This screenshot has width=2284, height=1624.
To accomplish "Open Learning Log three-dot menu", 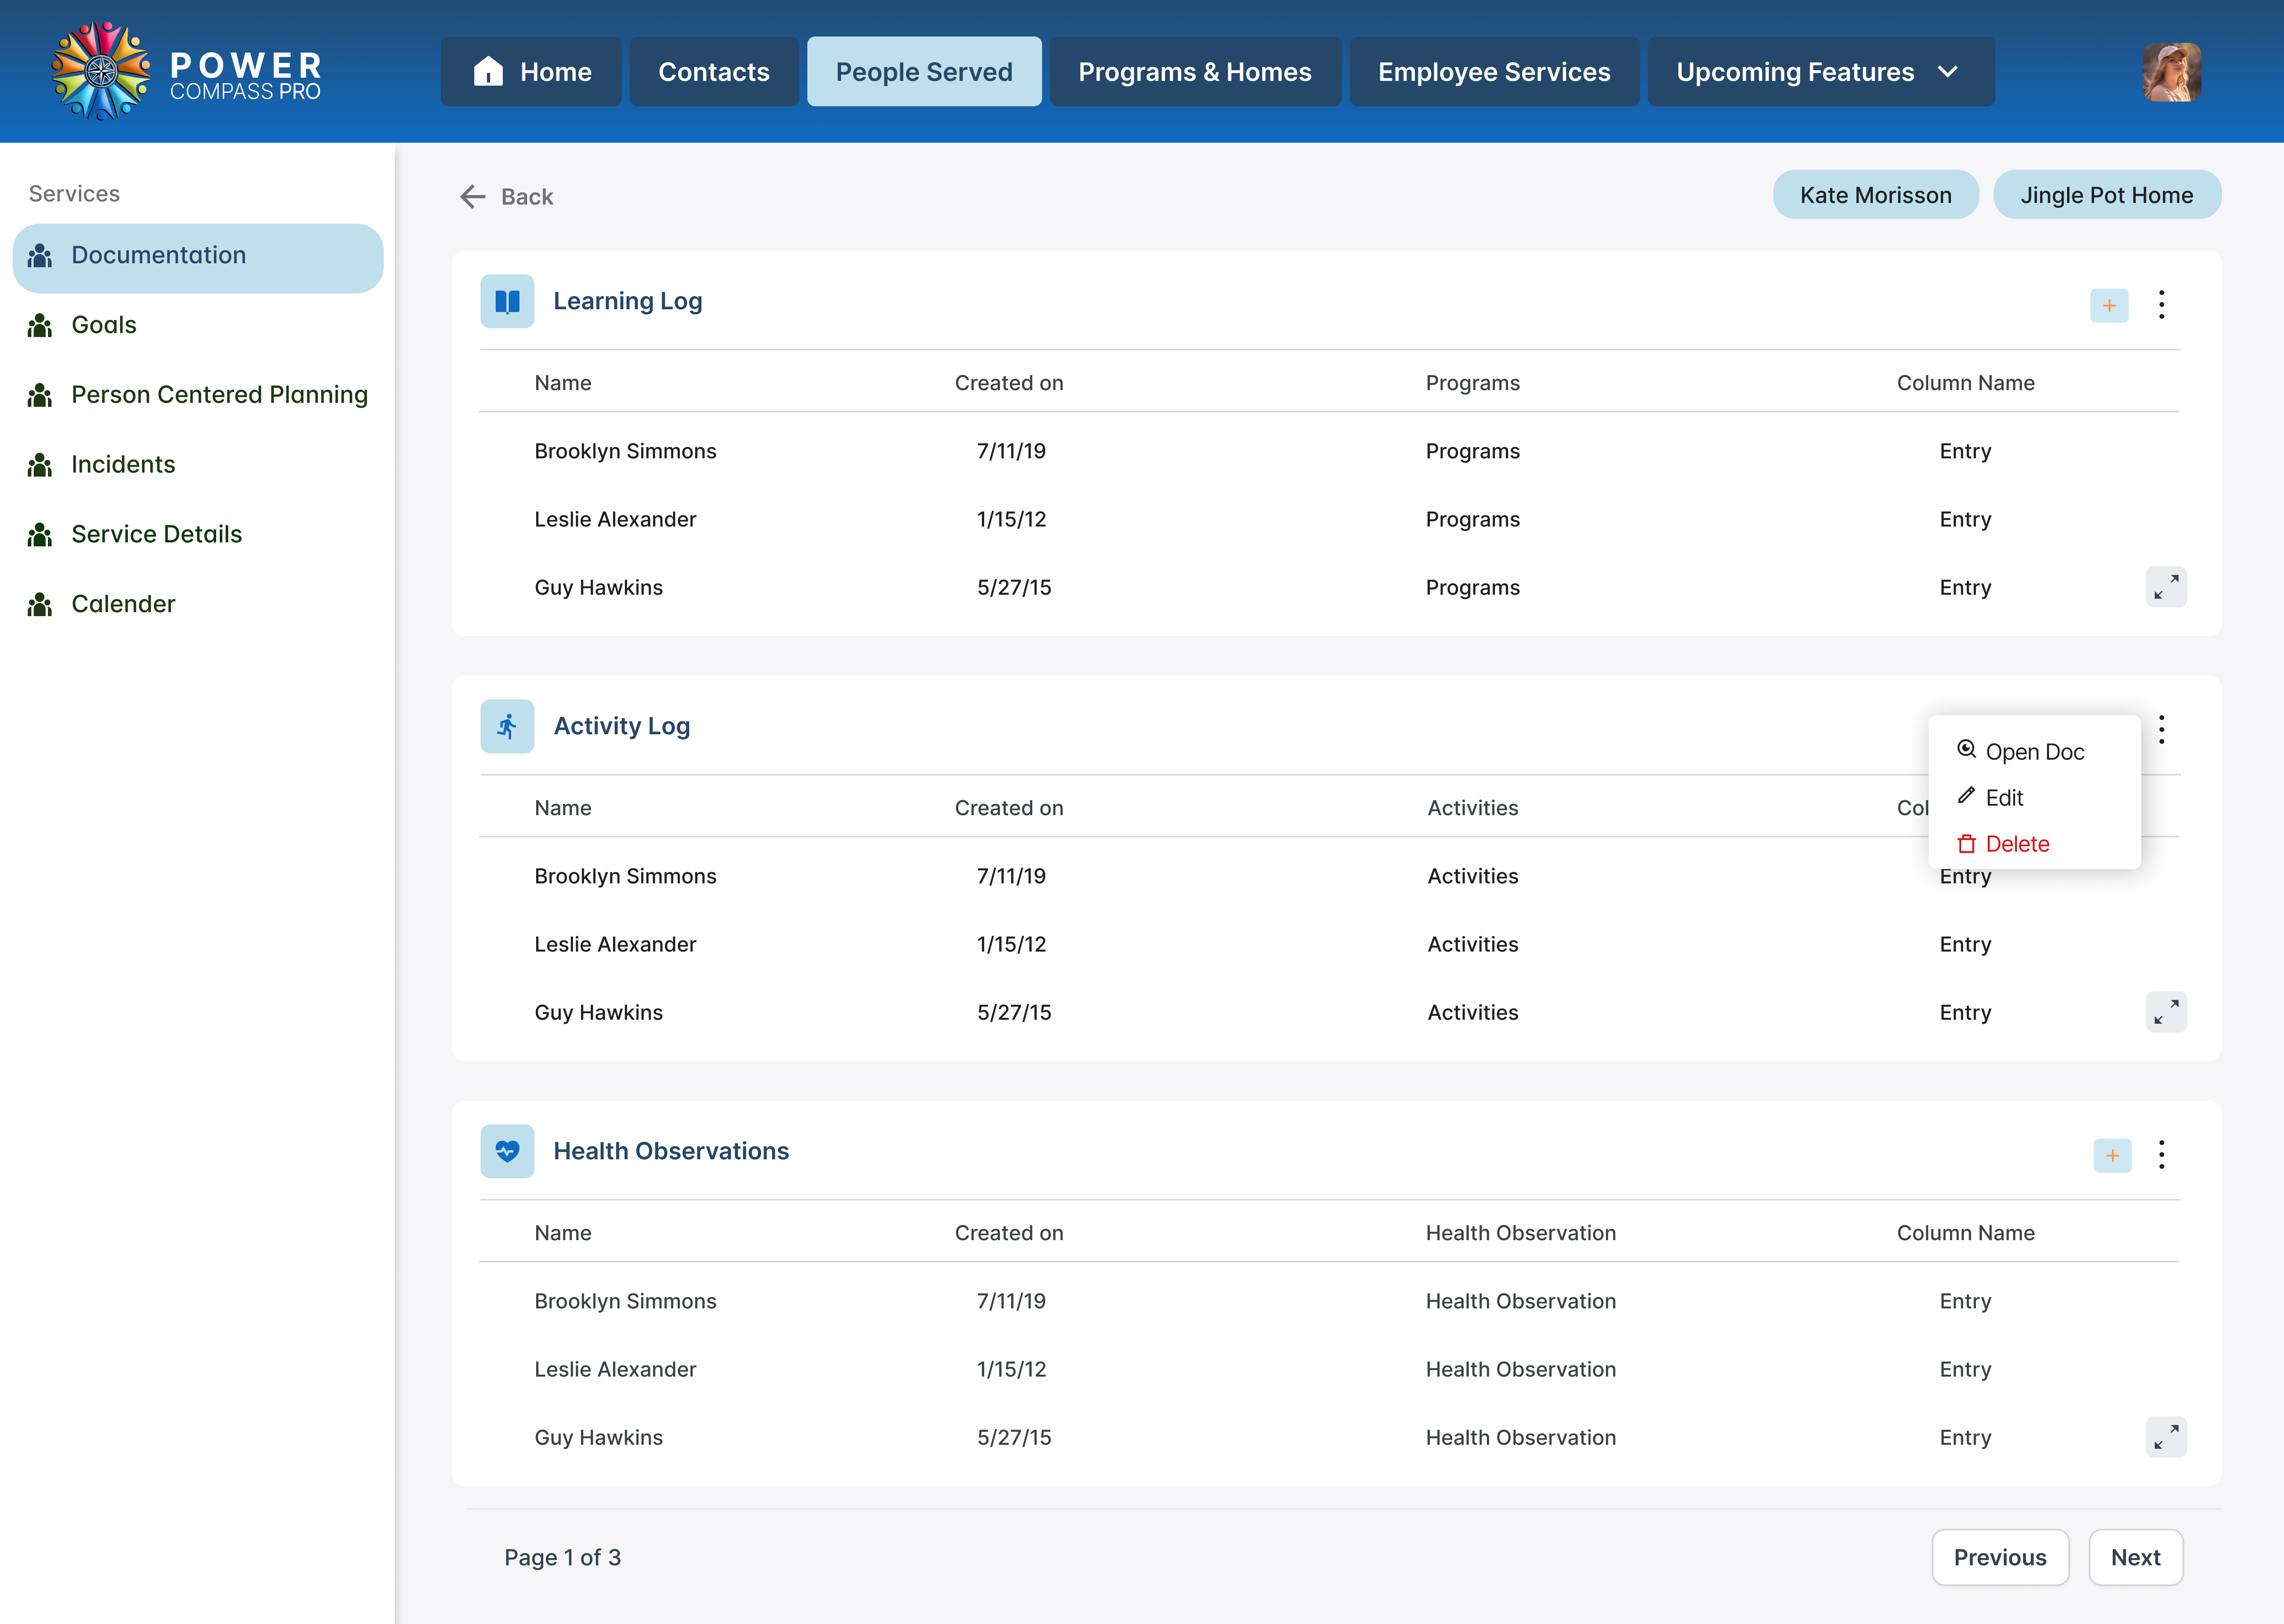I will coord(2161,305).
